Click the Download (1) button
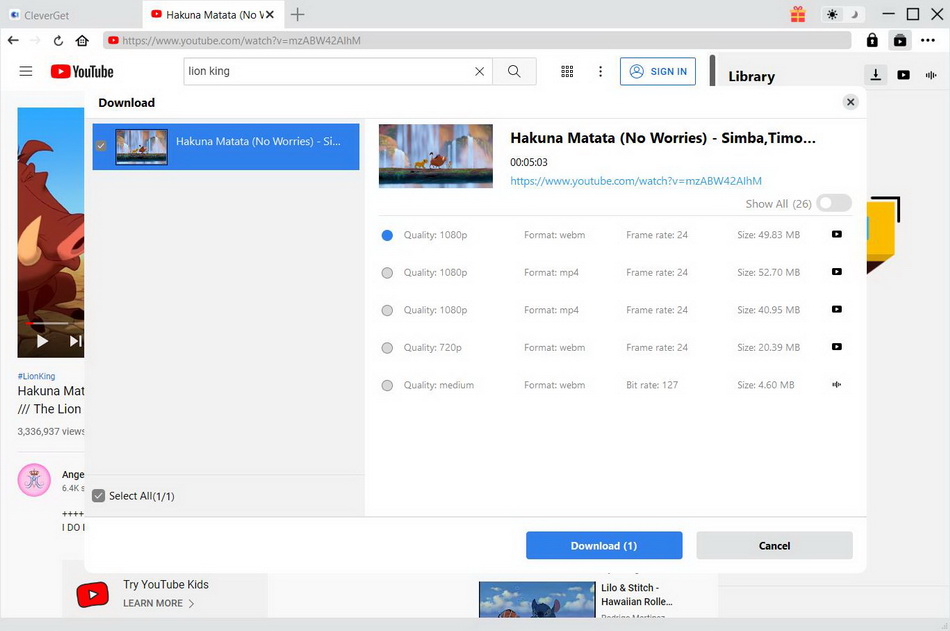950x631 pixels. point(604,545)
